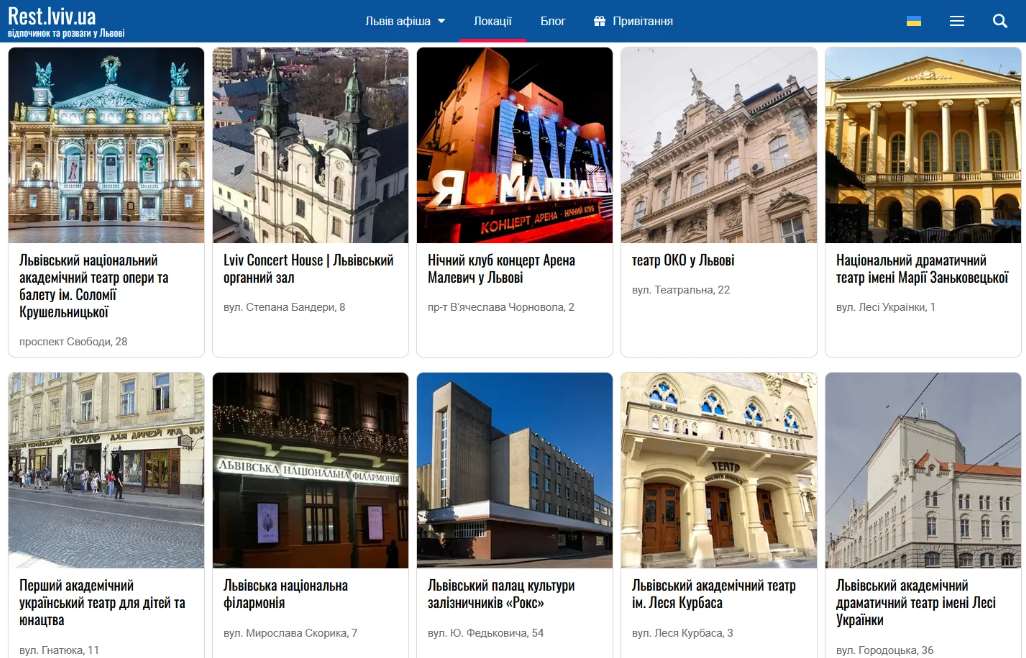Open the hamburger menu icon
The width and height of the screenshot is (1026, 658).
(957, 21)
